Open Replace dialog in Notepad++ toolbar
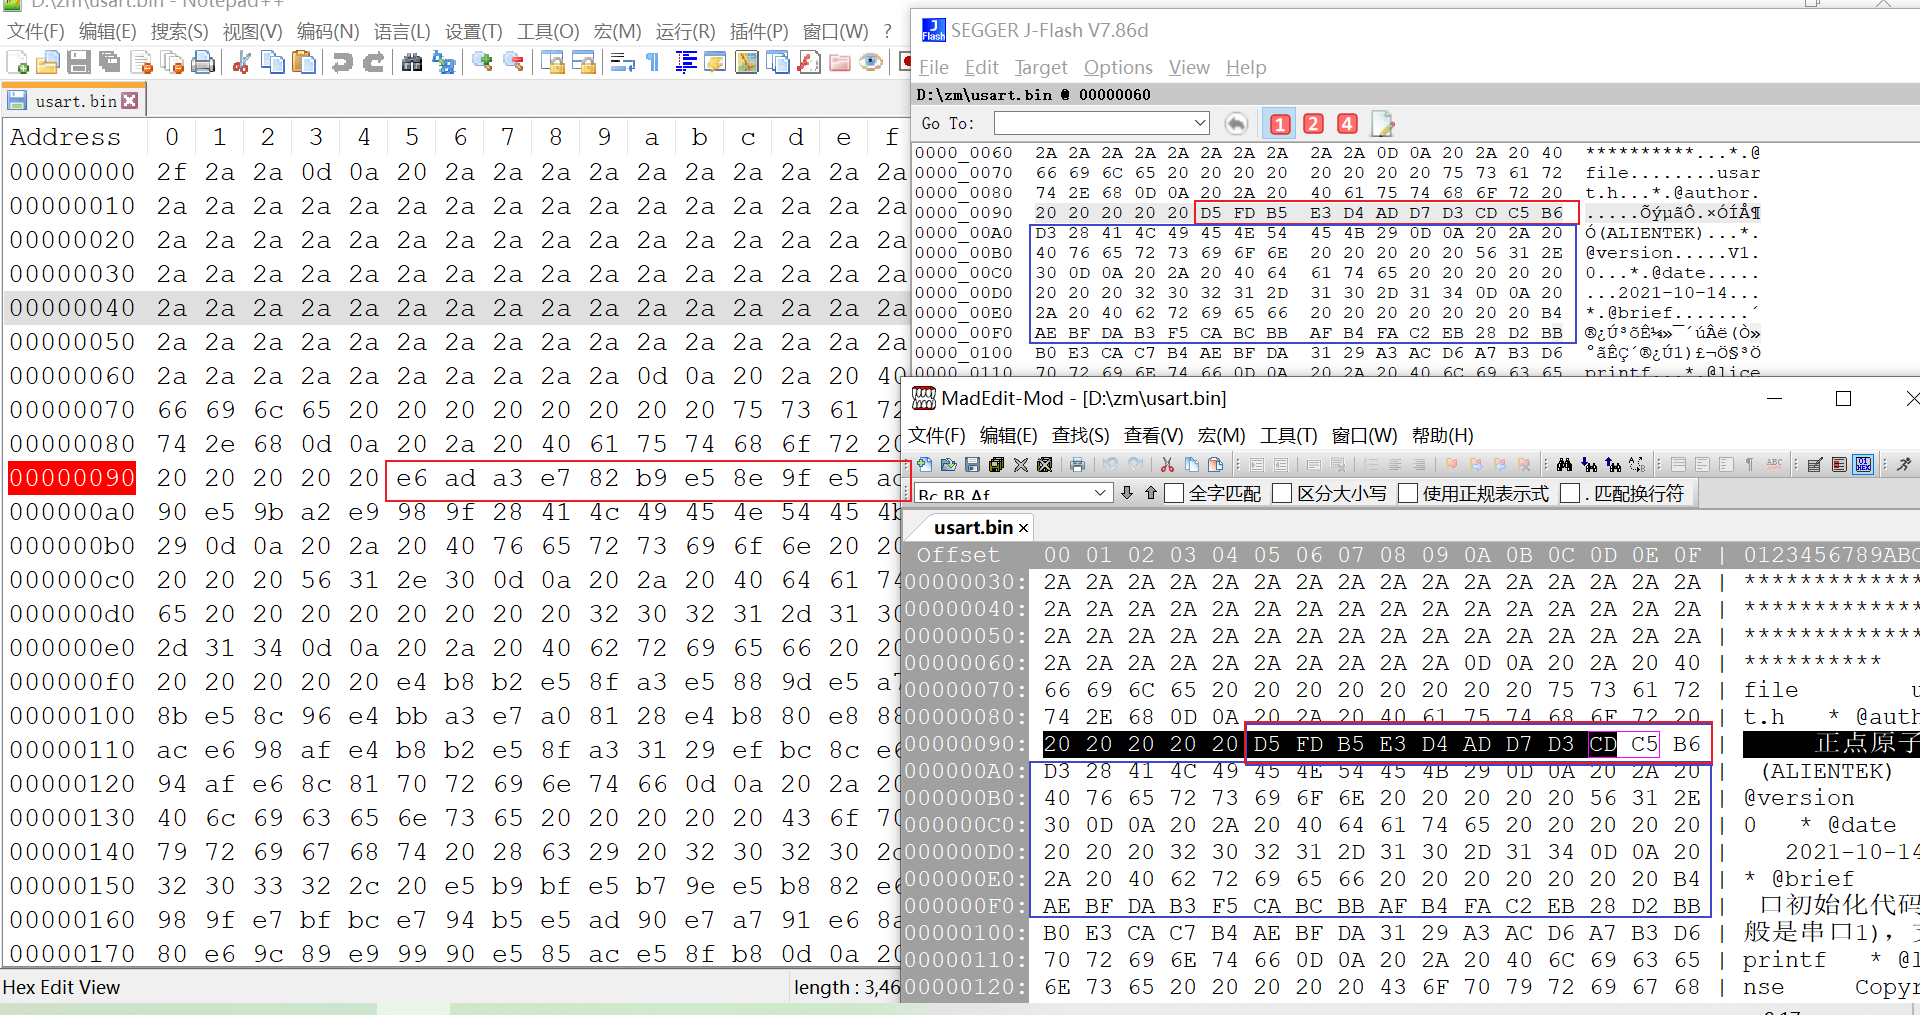Image resolution: width=1920 pixels, height=1015 pixels. 443,63
